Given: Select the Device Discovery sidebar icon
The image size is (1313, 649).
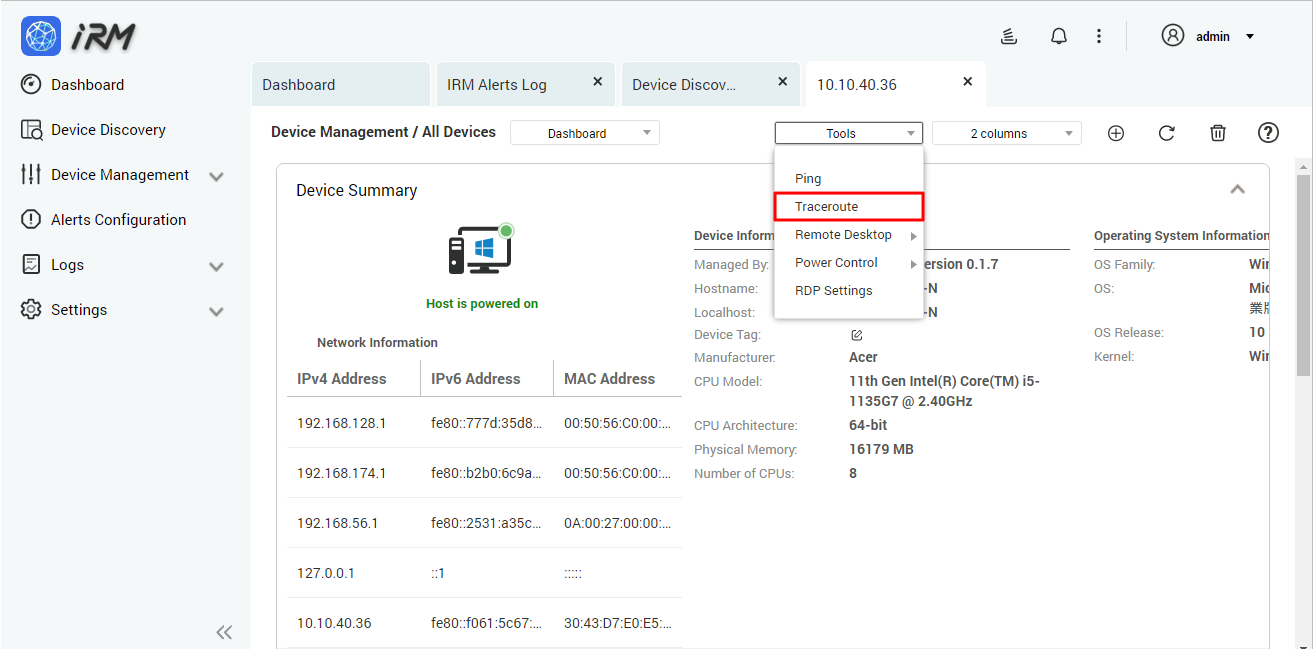Looking at the screenshot, I should click(30, 129).
